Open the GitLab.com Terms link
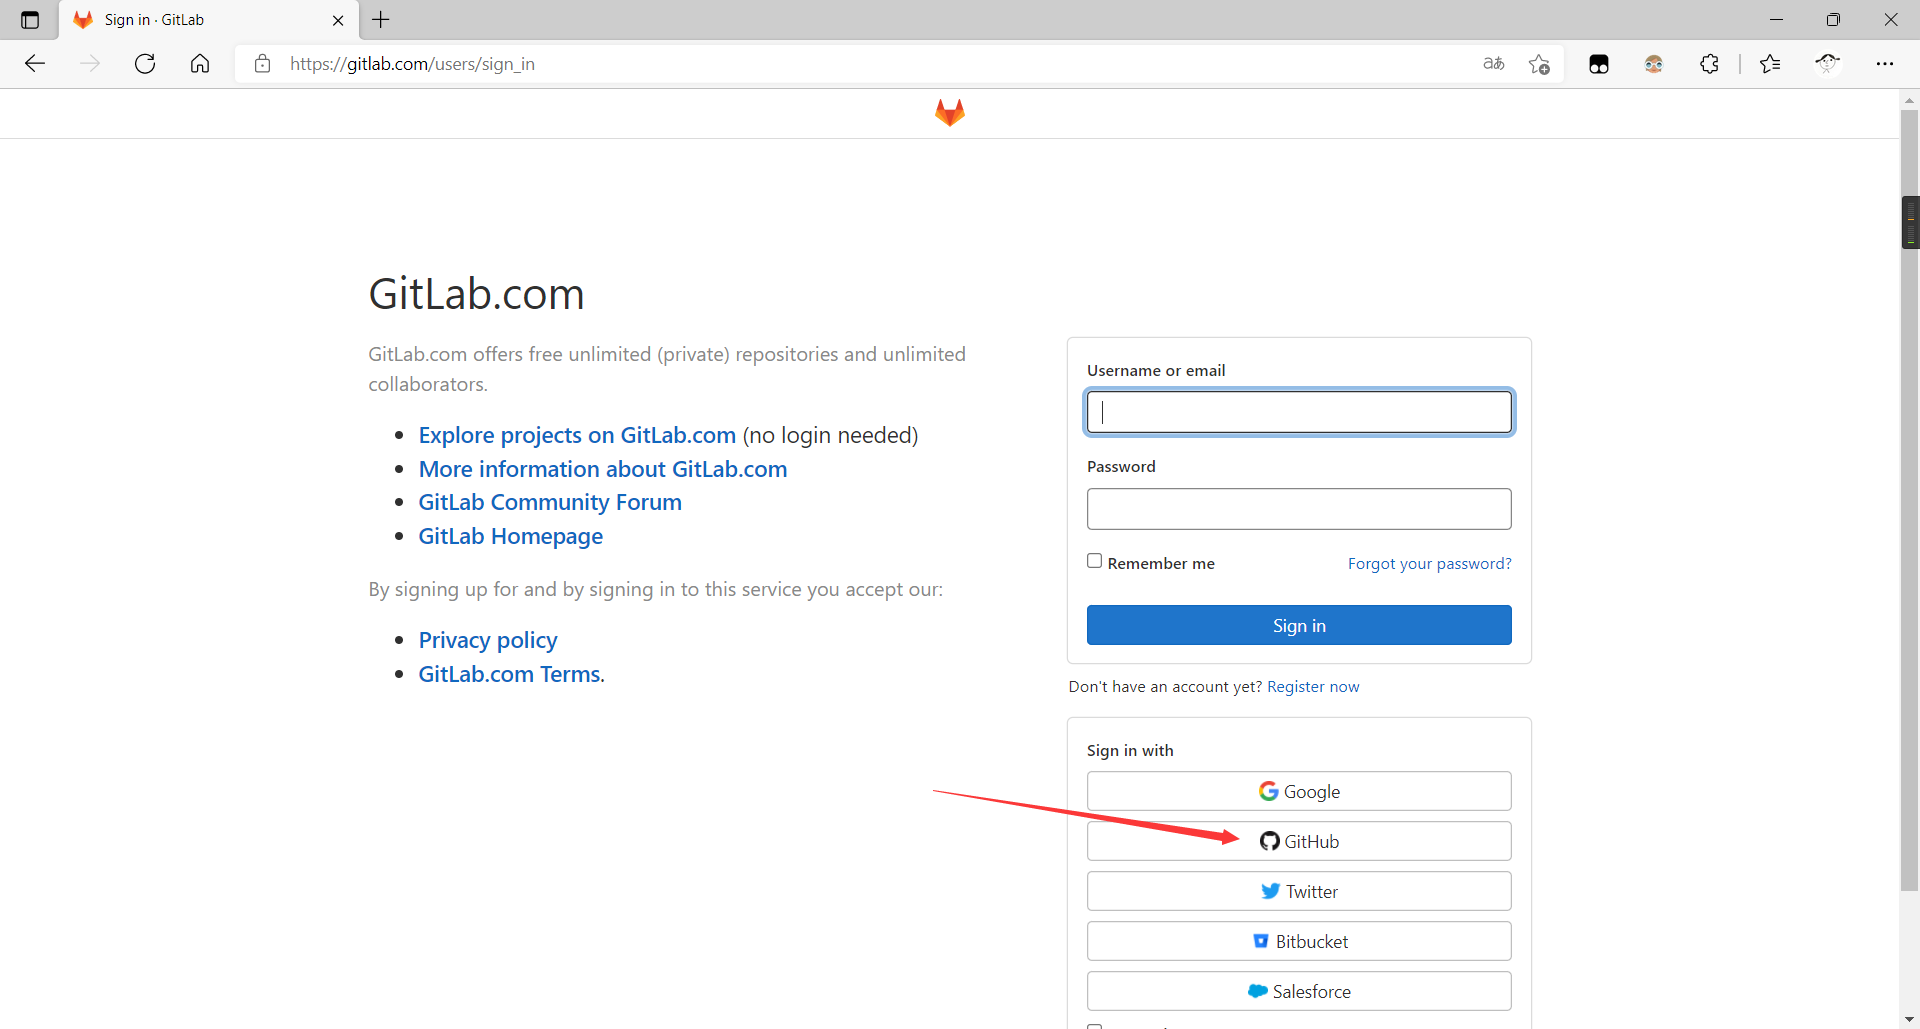This screenshot has height=1029, width=1920. pos(511,674)
